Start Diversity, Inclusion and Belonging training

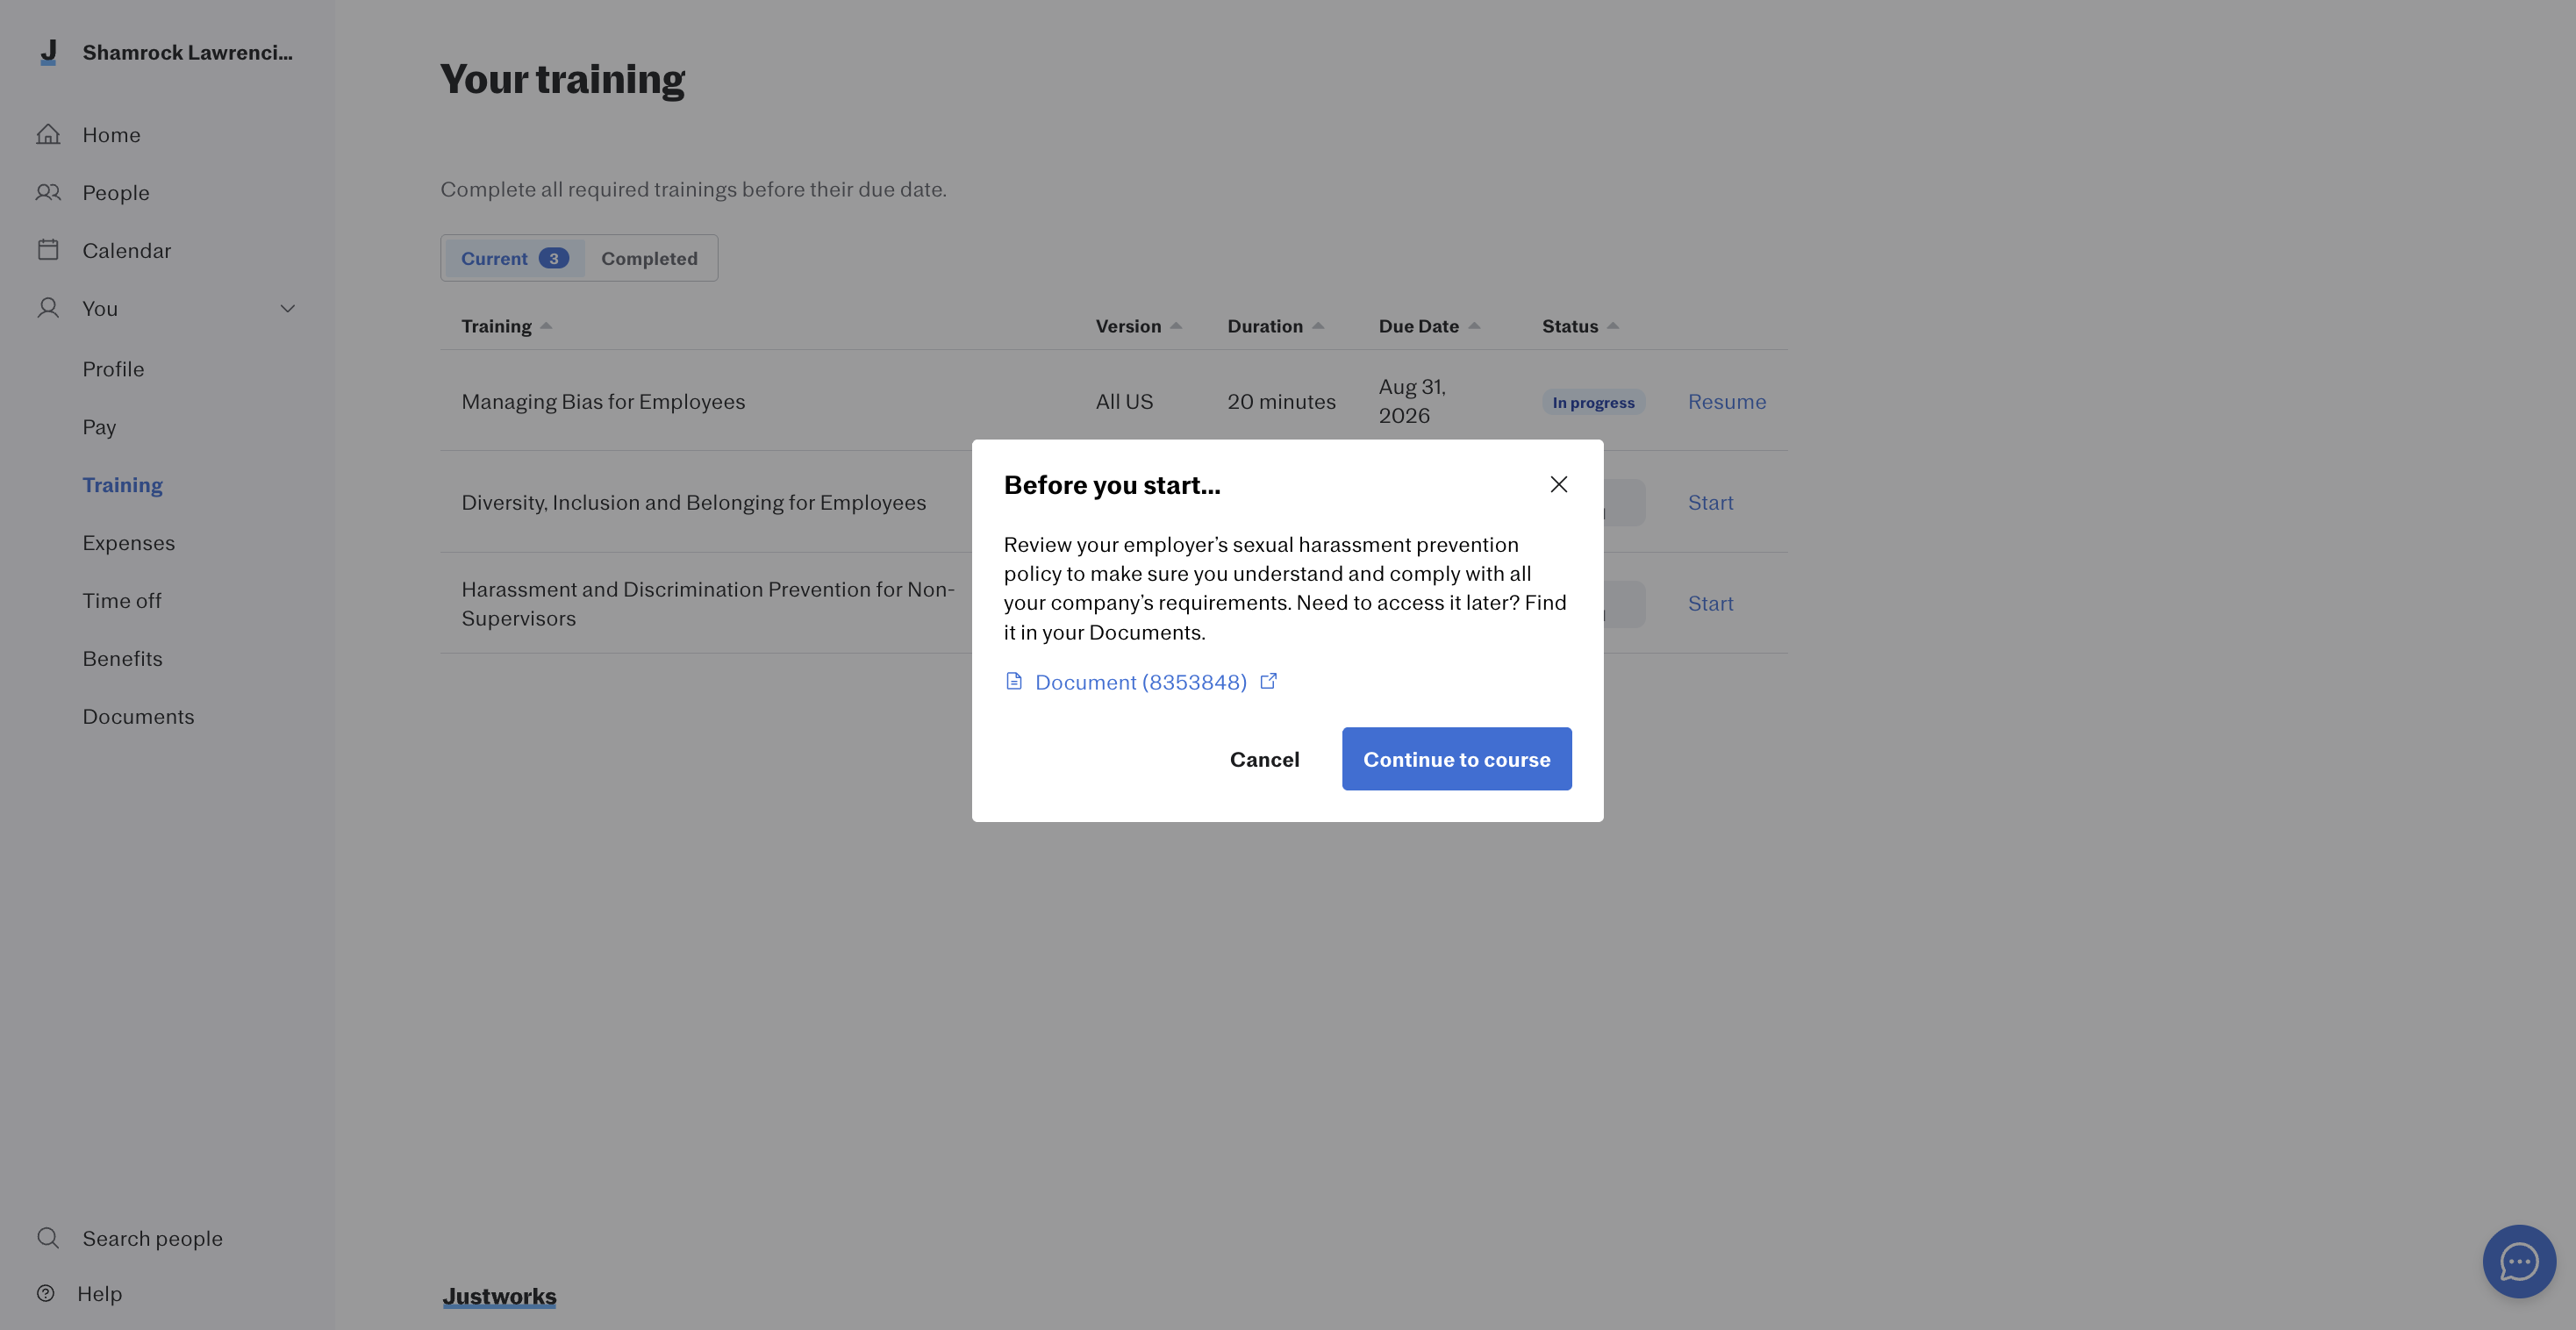(x=1710, y=503)
